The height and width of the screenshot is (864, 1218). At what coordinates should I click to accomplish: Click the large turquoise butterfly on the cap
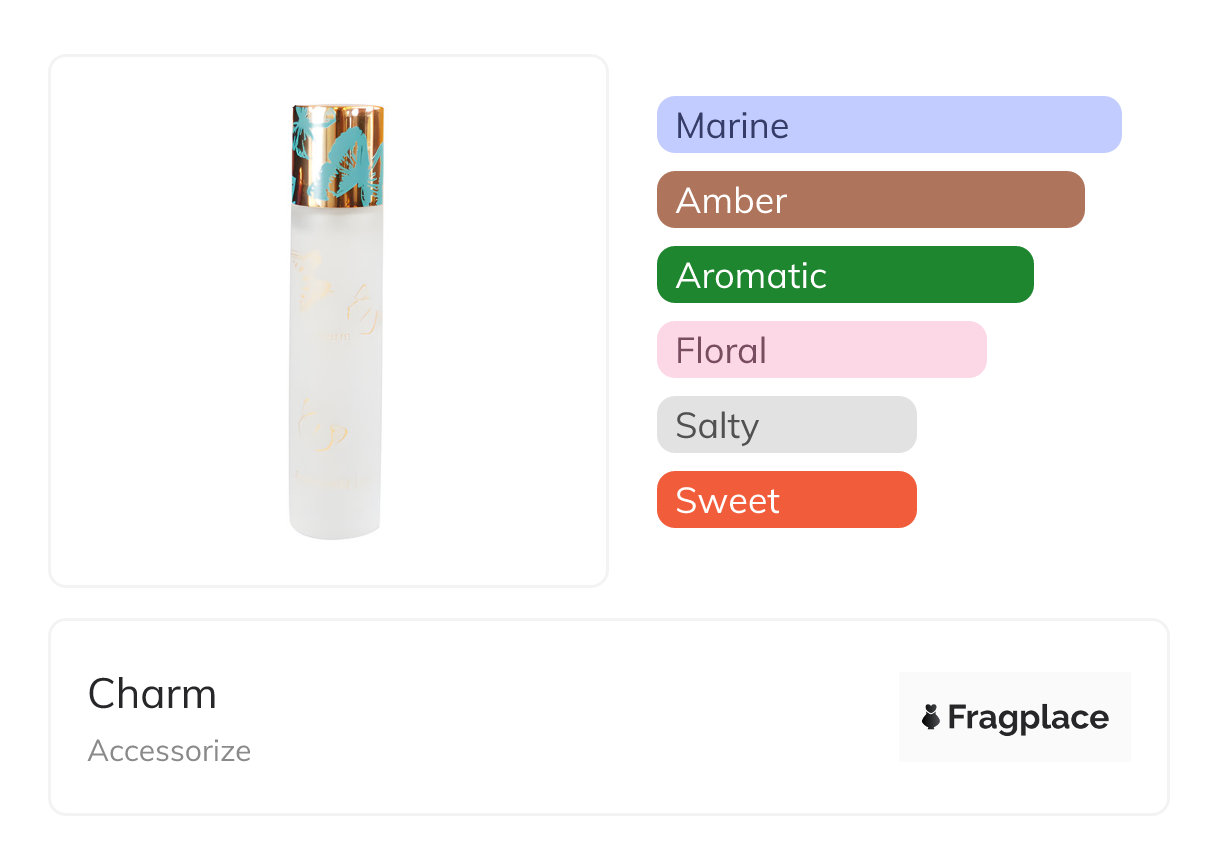point(346,160)
